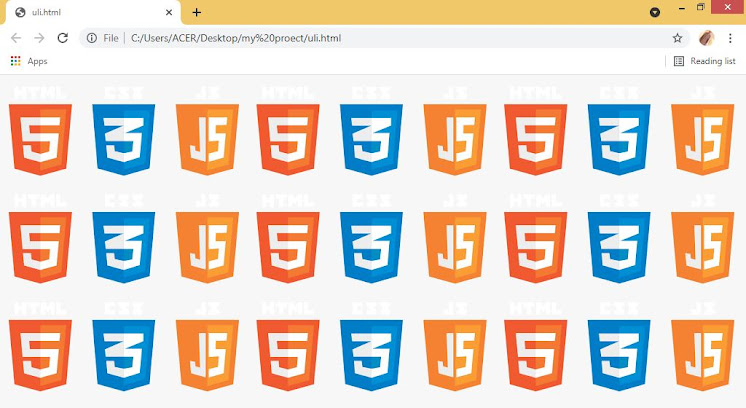746x408 pixels.
Task: Open the Apps shortcut in bookmarks bar
Action: pyautogui.click(x=29, y=61)
